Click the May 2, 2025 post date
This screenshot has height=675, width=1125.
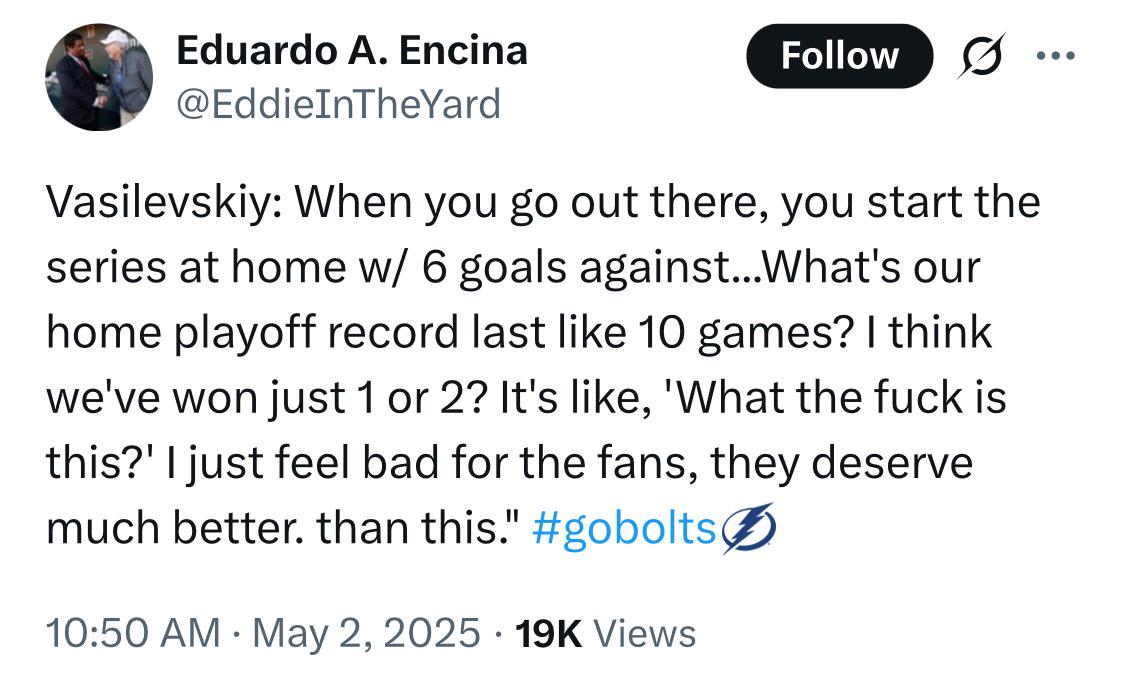pyautogui.click(x=366, y=633)
